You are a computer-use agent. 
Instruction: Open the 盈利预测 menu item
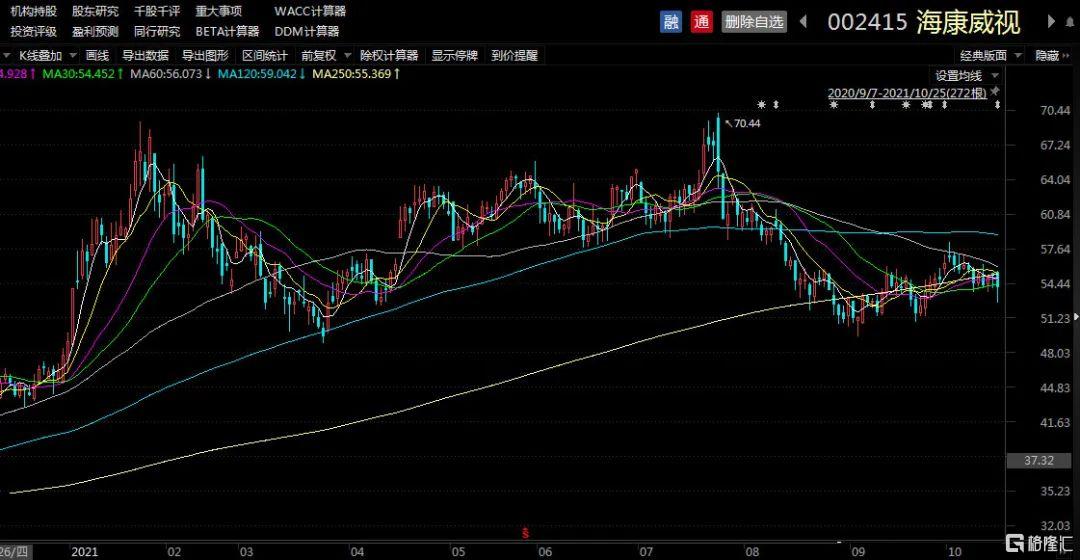point(95,32)
